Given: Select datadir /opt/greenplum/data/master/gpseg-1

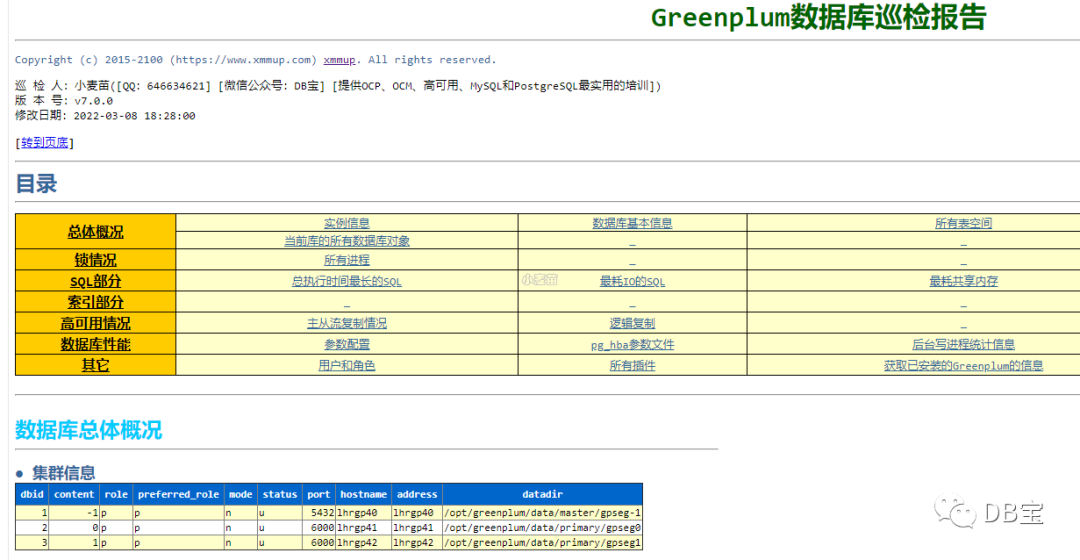Looking at the screenshot, I should 543,513.
